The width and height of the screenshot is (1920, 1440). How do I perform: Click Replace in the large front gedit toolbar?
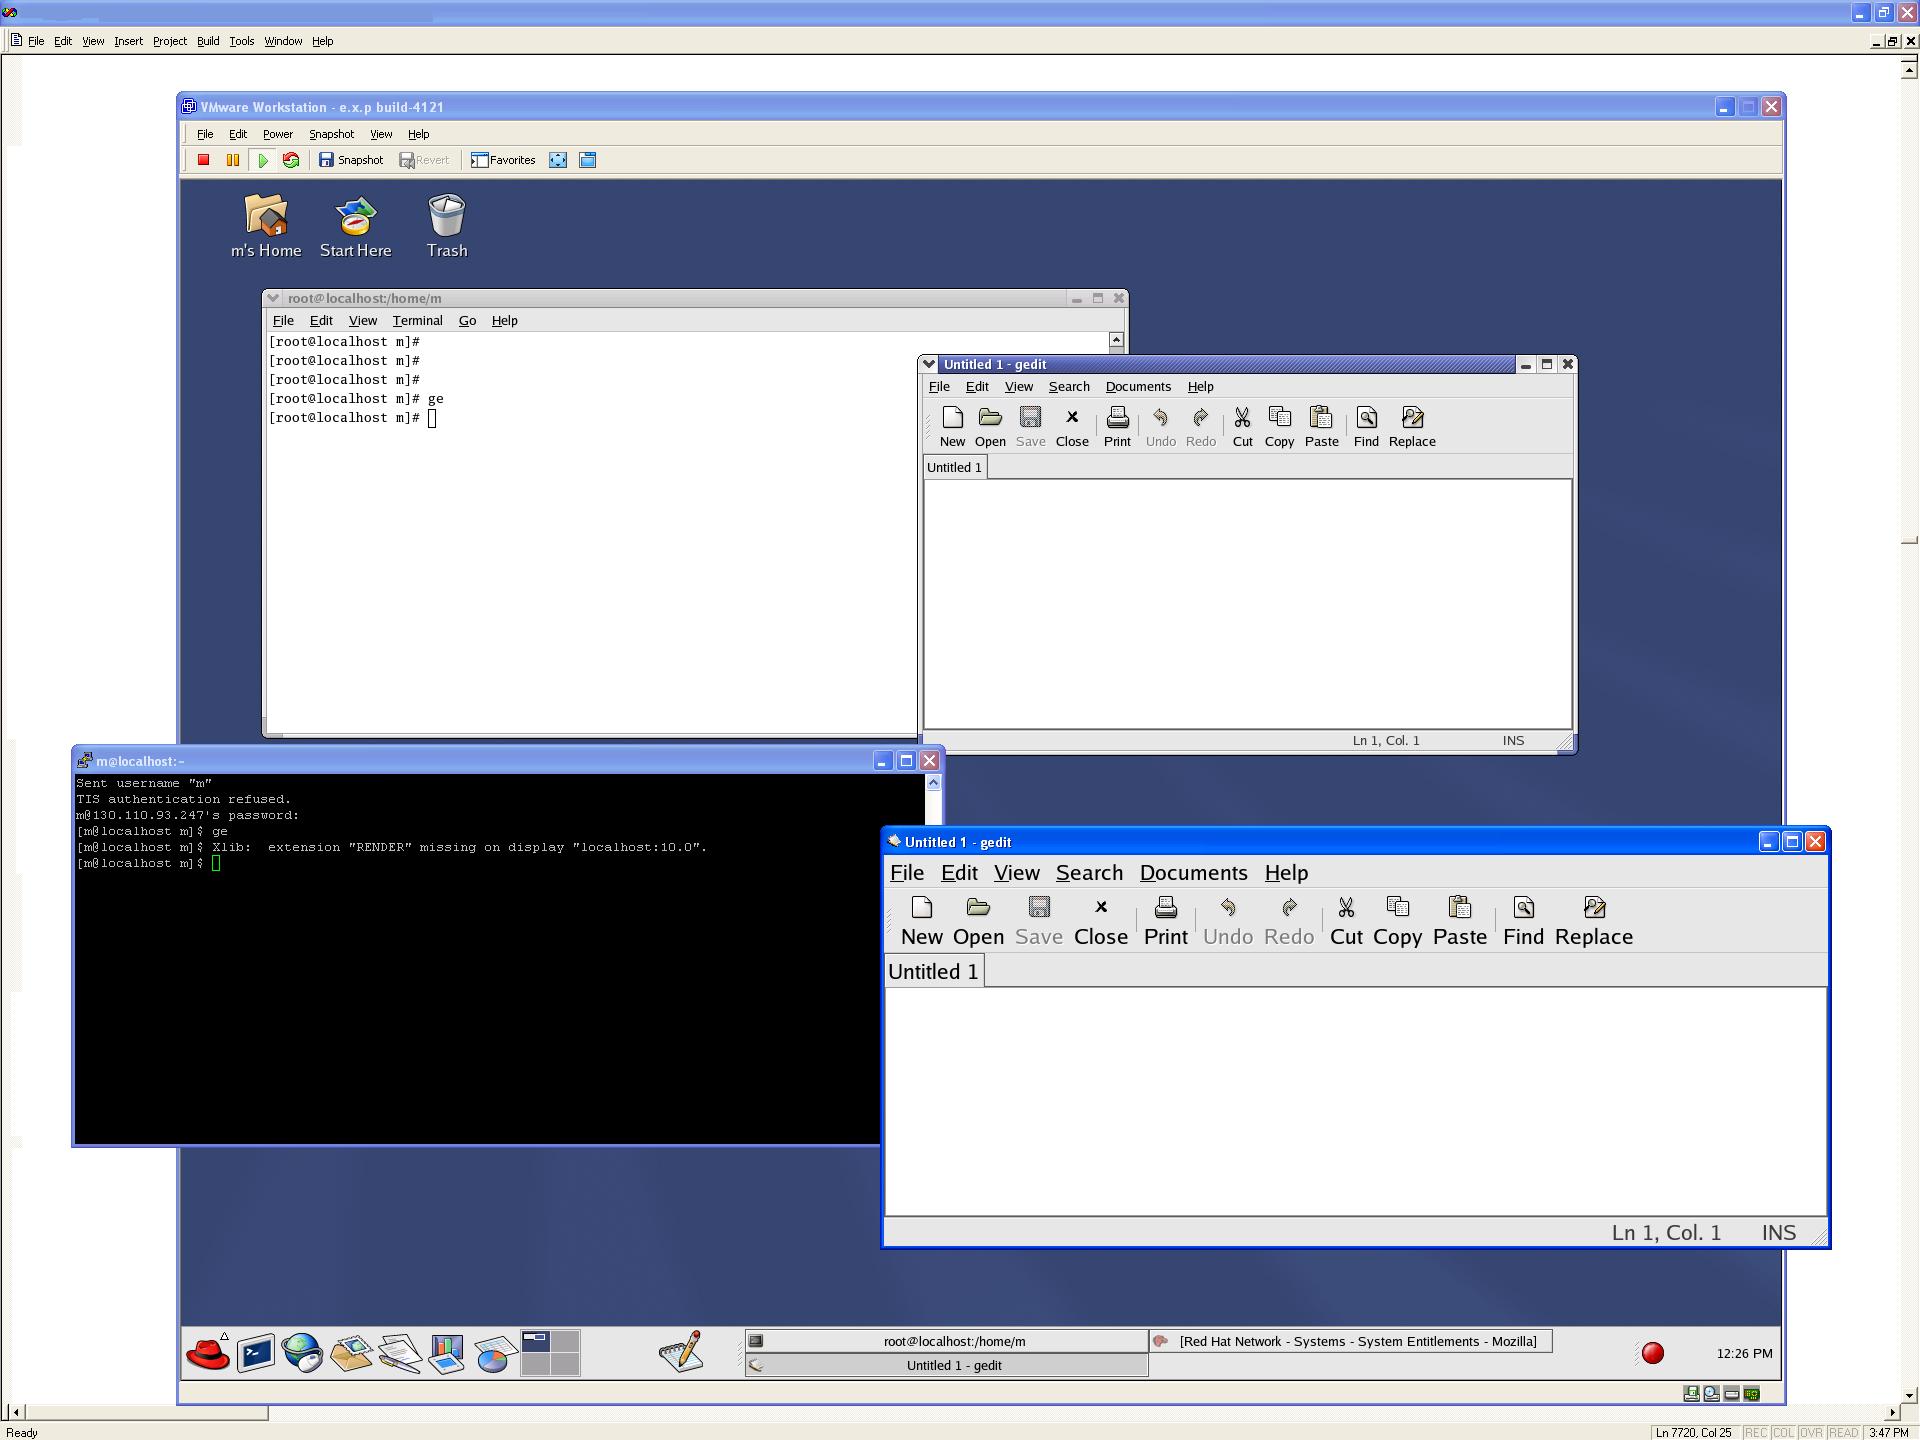[1593, 921]
